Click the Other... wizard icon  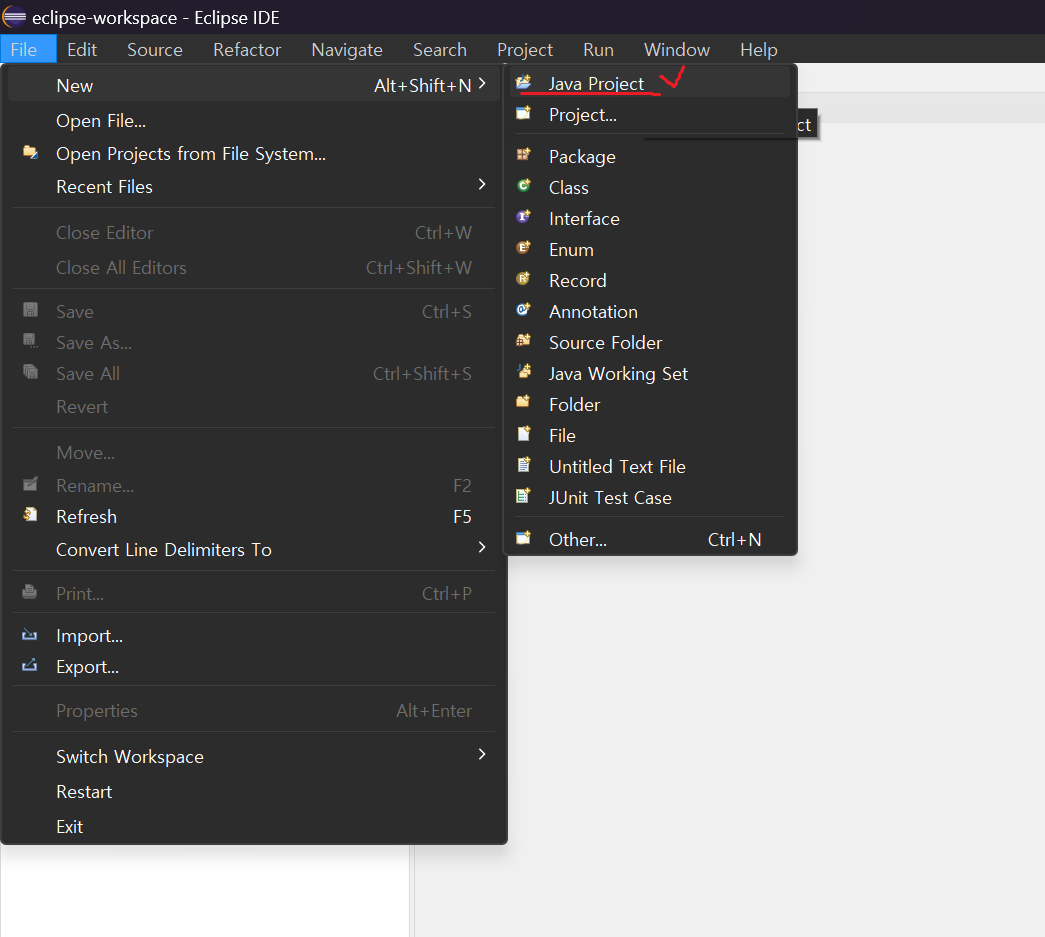tap(524, 537)
